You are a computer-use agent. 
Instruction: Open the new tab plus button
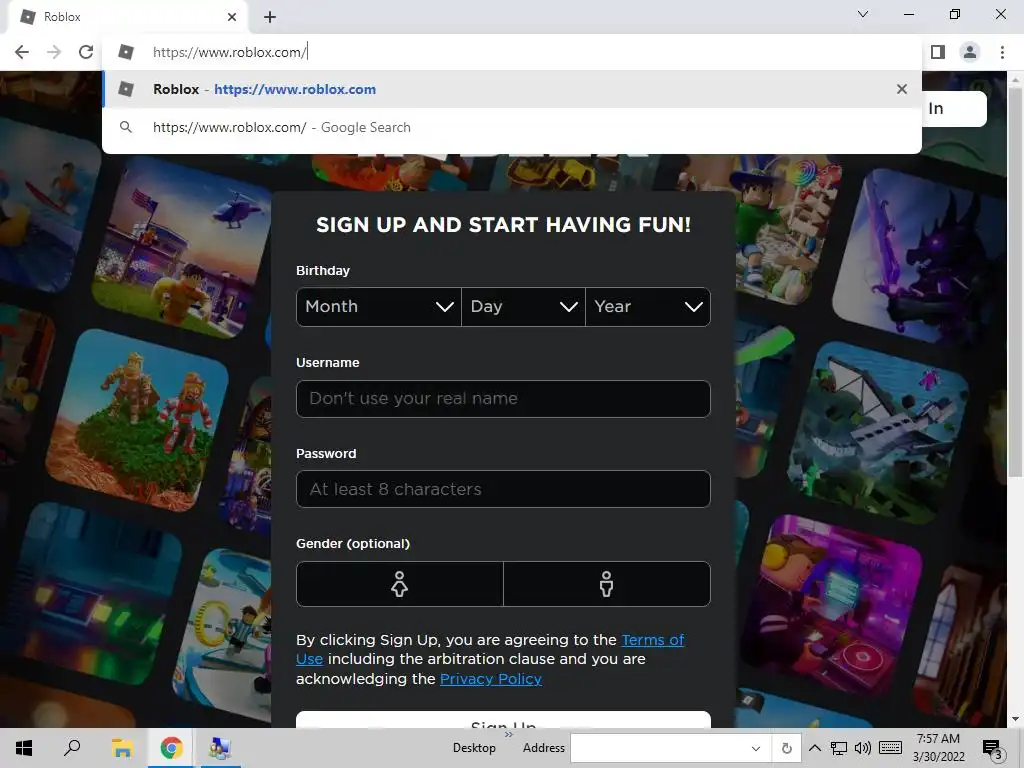pos(270,17)
